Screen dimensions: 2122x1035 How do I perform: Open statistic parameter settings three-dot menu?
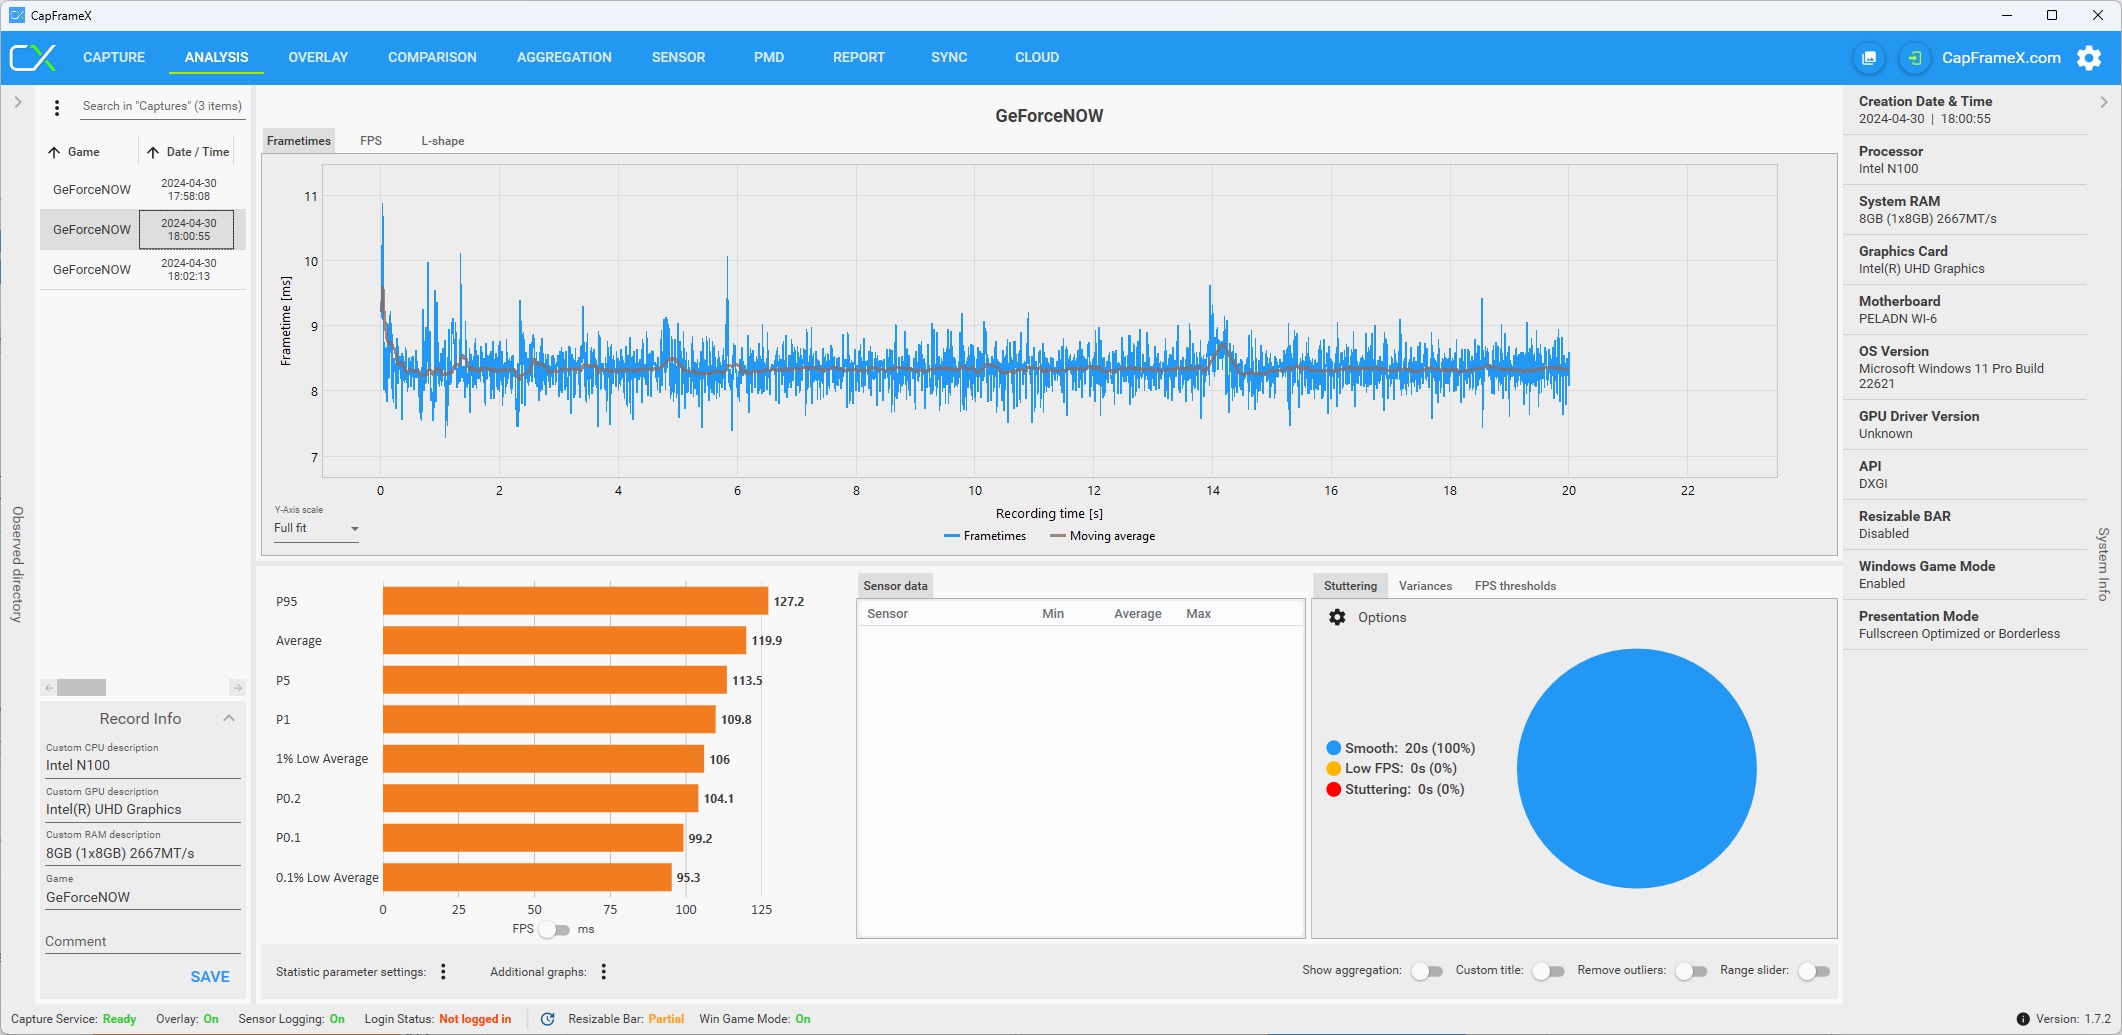[443, 971]
